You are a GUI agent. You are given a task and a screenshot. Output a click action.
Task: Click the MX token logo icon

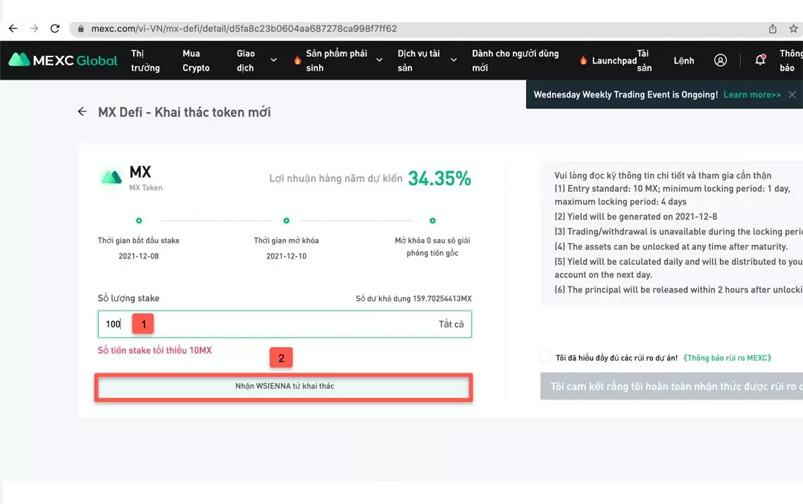pos(111,177)
